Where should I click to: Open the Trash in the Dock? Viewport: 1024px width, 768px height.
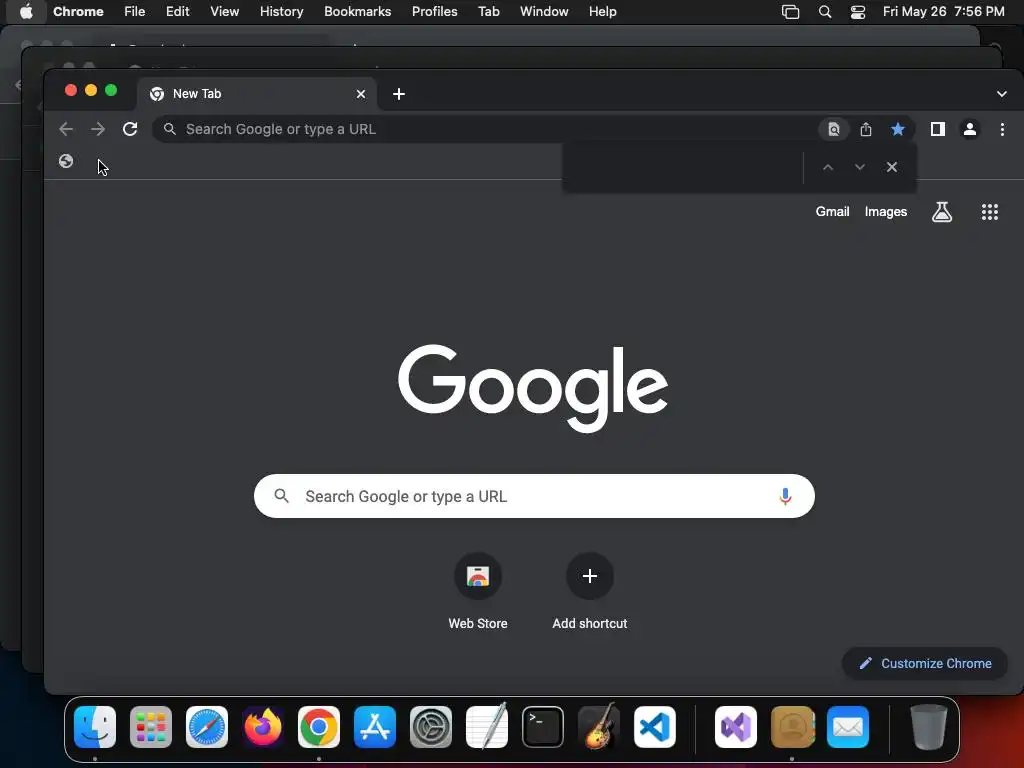[928, 727]
